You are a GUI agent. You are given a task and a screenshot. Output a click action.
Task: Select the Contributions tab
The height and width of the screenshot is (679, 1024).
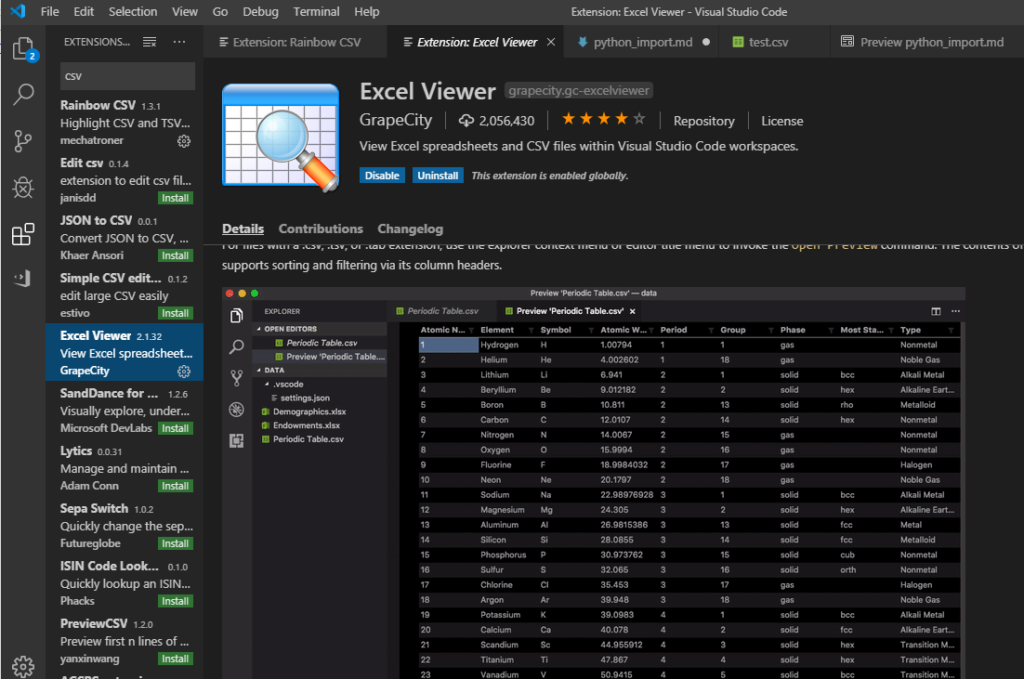click(321, 229)
